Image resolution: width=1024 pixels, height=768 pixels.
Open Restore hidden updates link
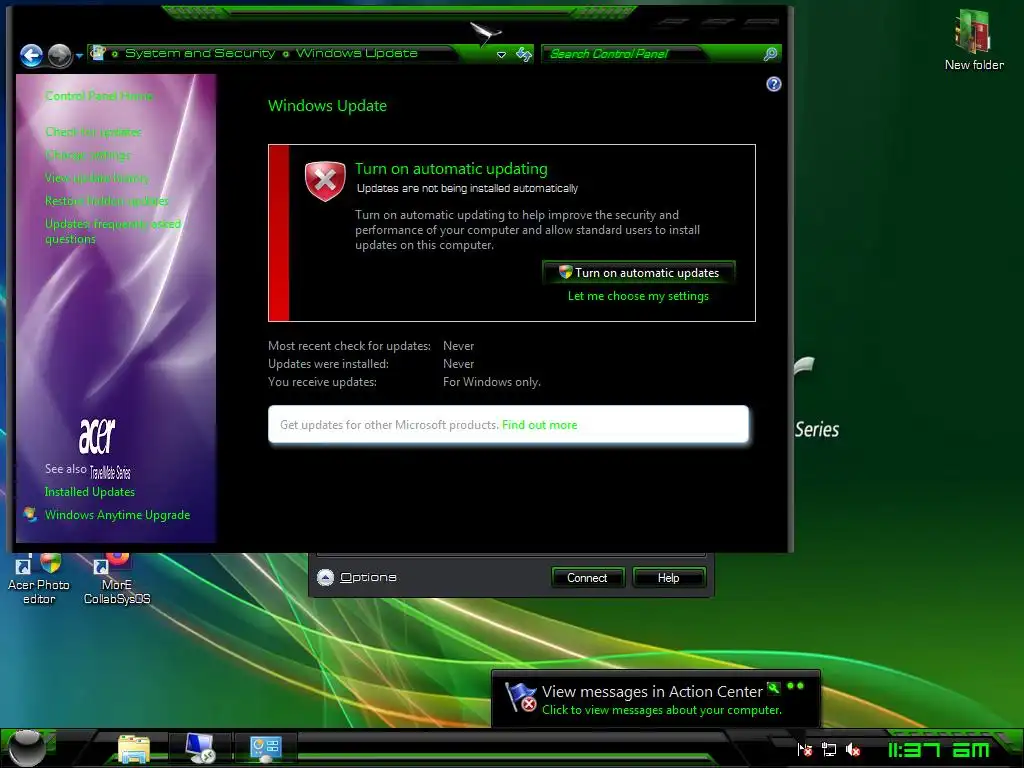pyautogui.click(x=106, y=200)
